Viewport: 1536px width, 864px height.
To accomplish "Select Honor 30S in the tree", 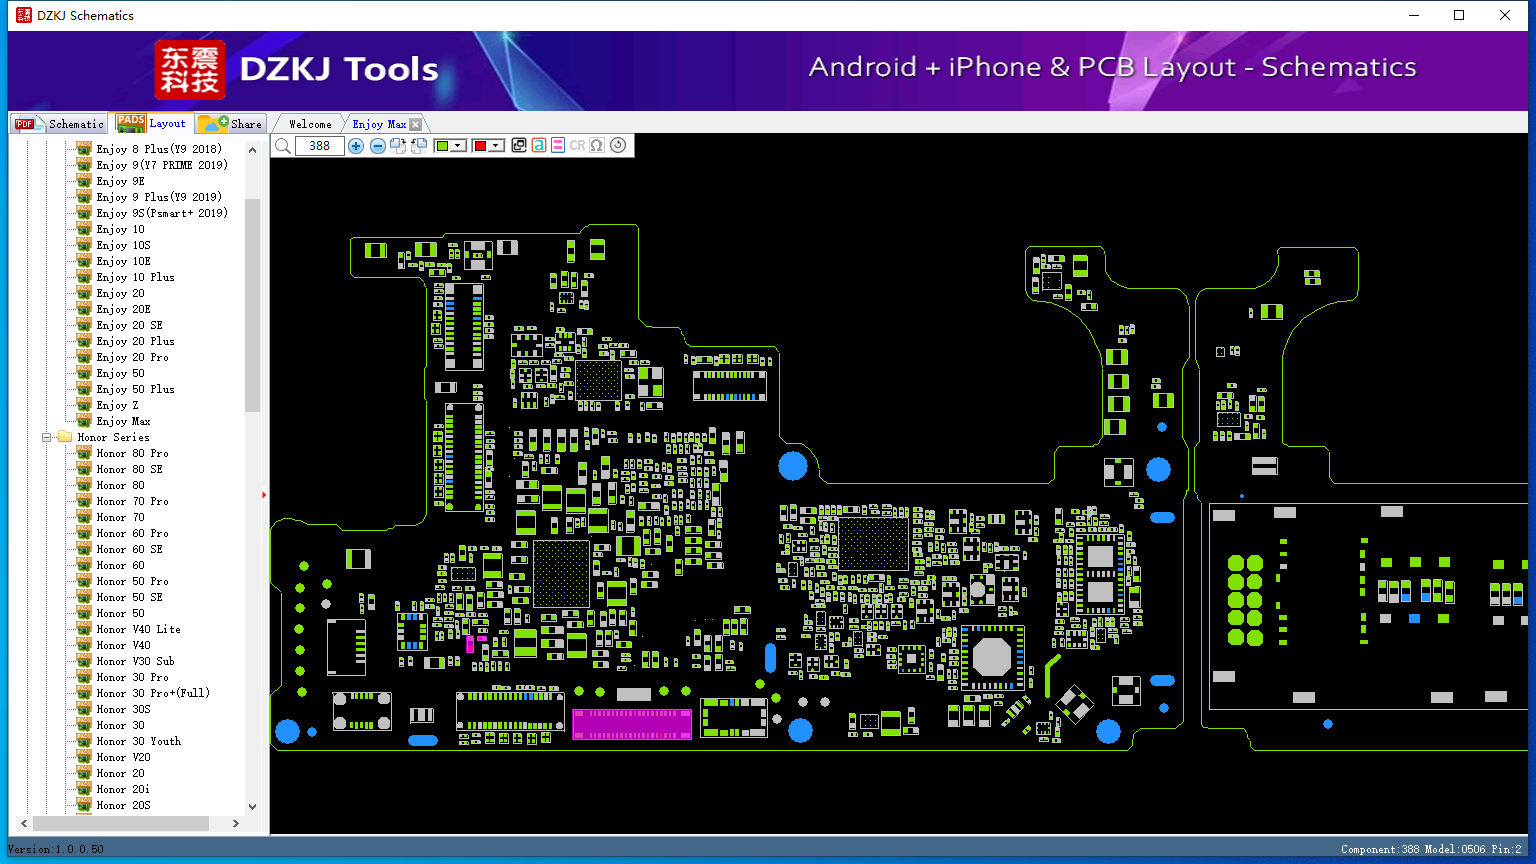I will [x=123, y=709].
